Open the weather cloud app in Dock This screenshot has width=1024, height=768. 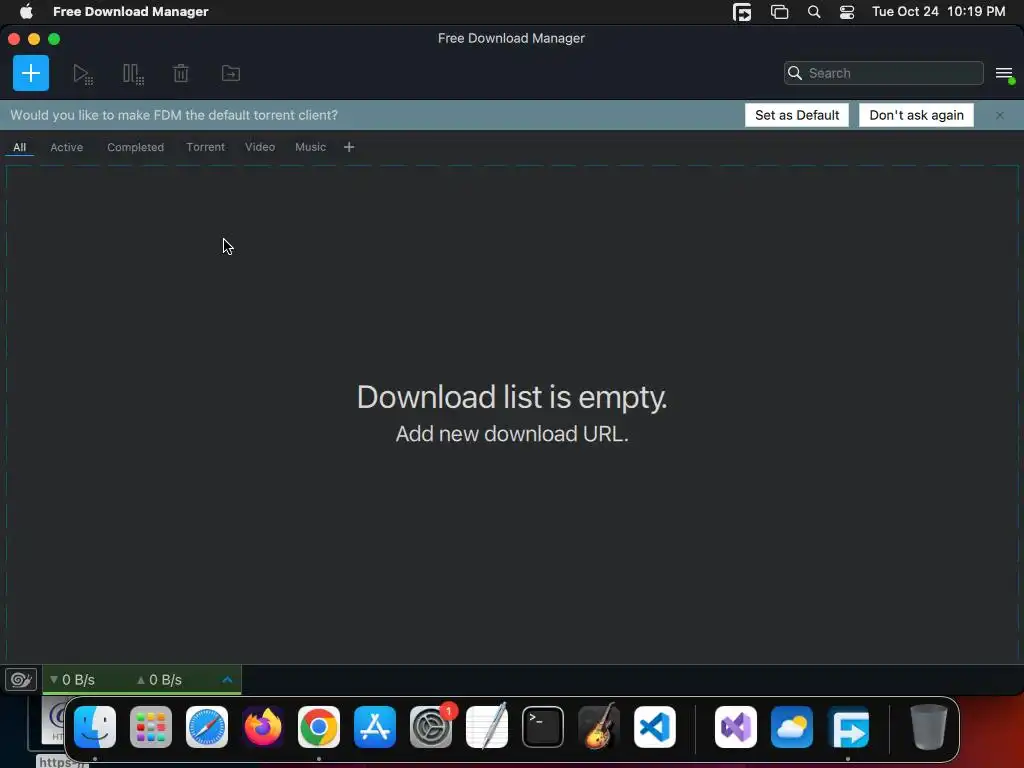(792, 726)
